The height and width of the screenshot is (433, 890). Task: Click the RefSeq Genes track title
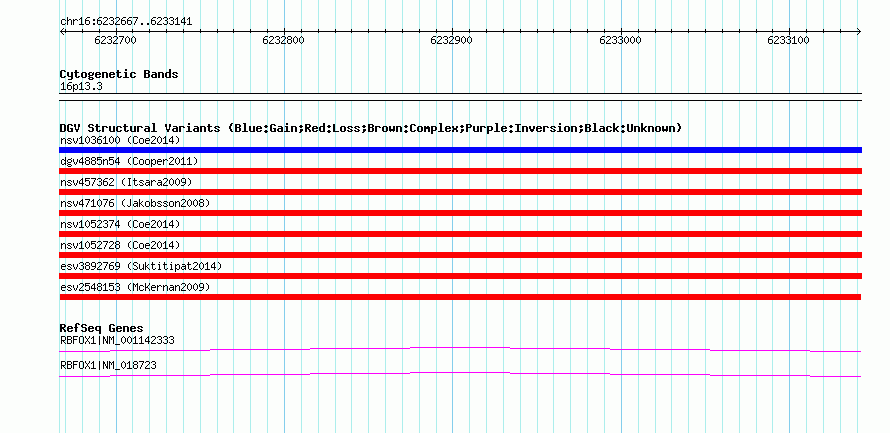[101, 328]
